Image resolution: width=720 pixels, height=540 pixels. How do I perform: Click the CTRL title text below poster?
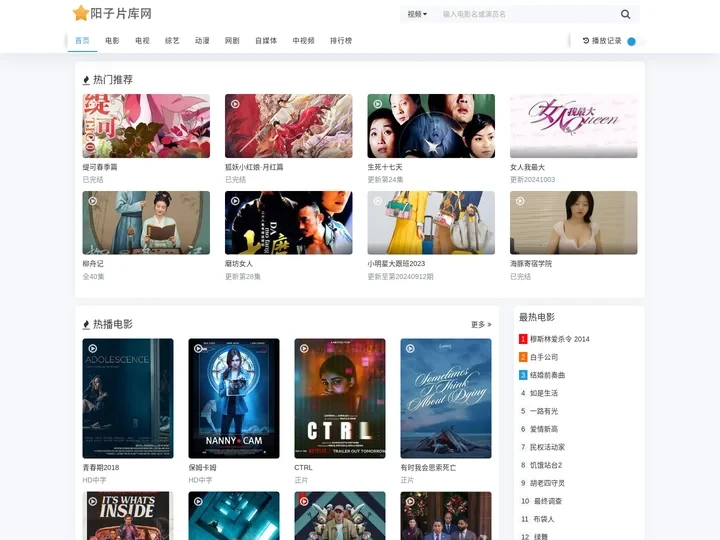(303, 467)
